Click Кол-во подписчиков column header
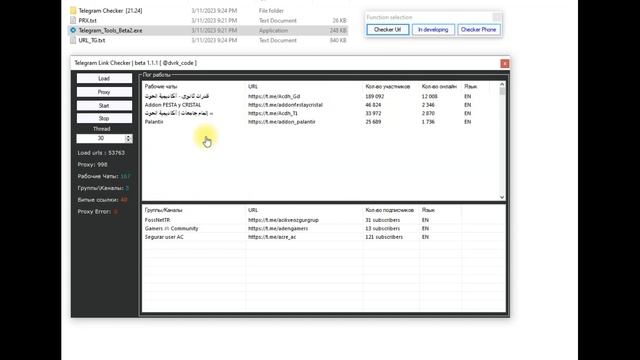640x360 pixels. 389,210
